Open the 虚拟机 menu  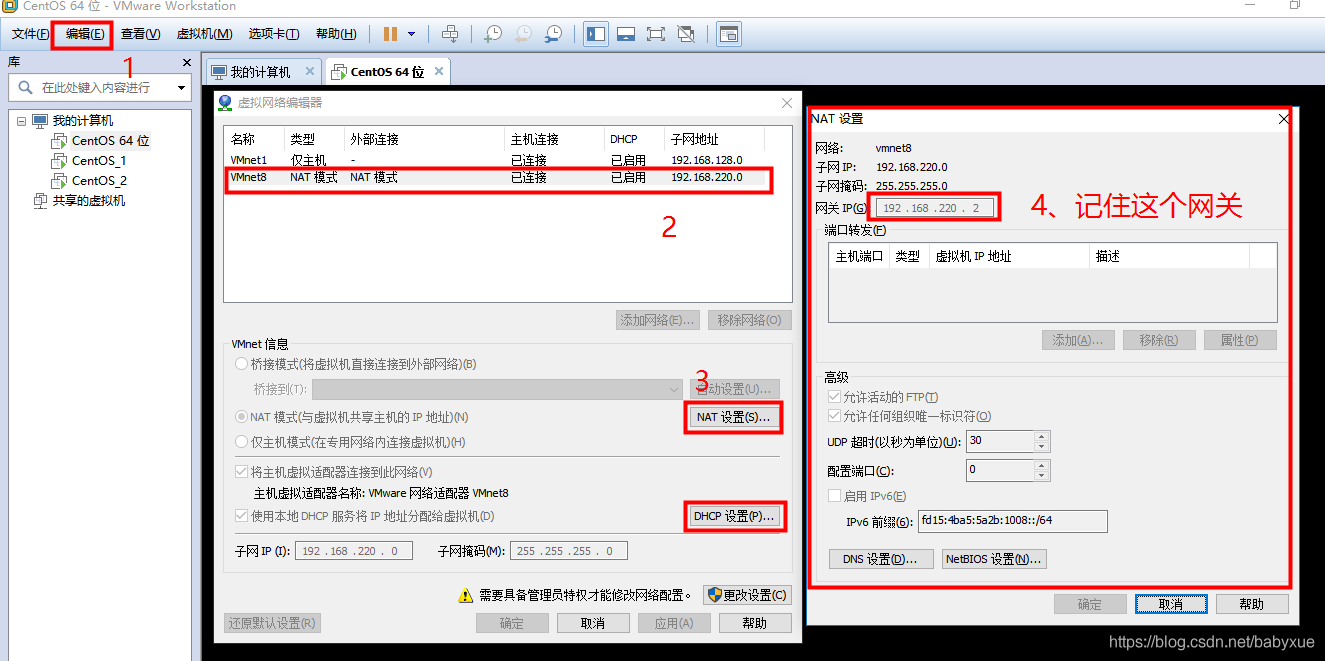coord(204,34)
